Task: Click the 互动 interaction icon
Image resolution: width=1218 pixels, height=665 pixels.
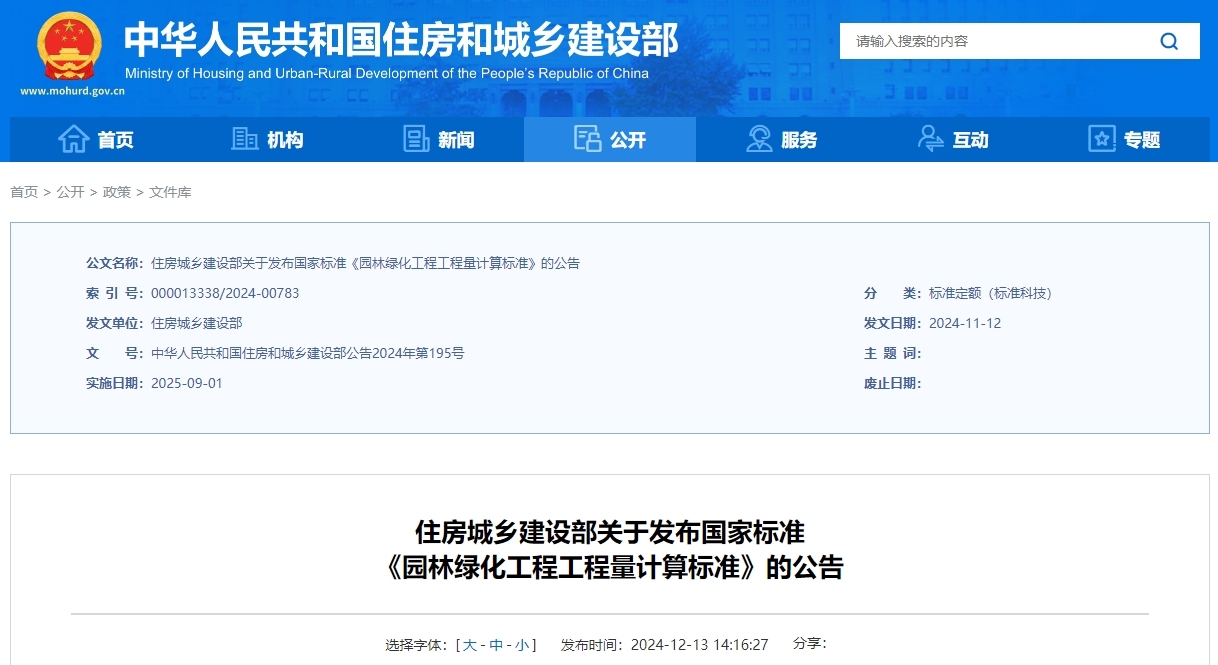Action: [929, 139]
